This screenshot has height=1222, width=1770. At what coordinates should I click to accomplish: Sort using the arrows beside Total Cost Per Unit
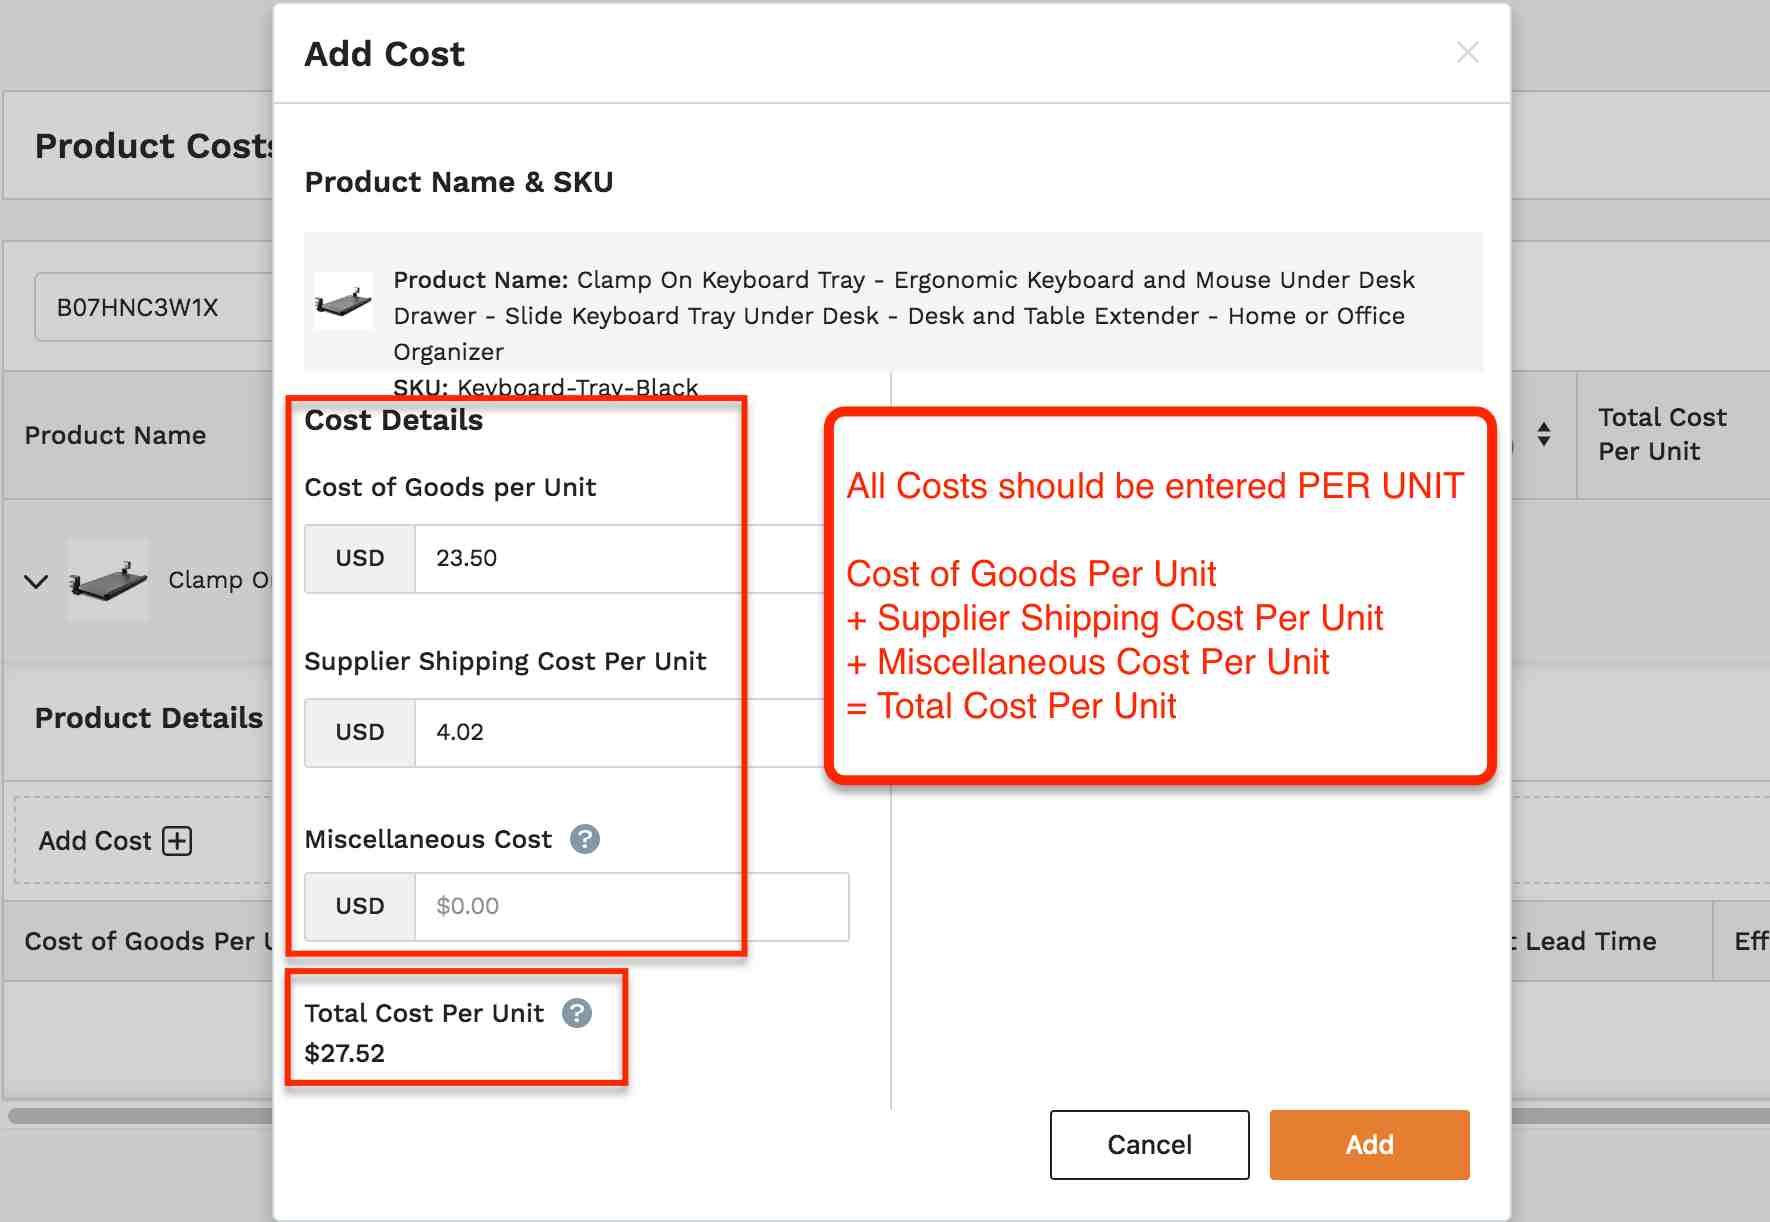[1544, 434]
